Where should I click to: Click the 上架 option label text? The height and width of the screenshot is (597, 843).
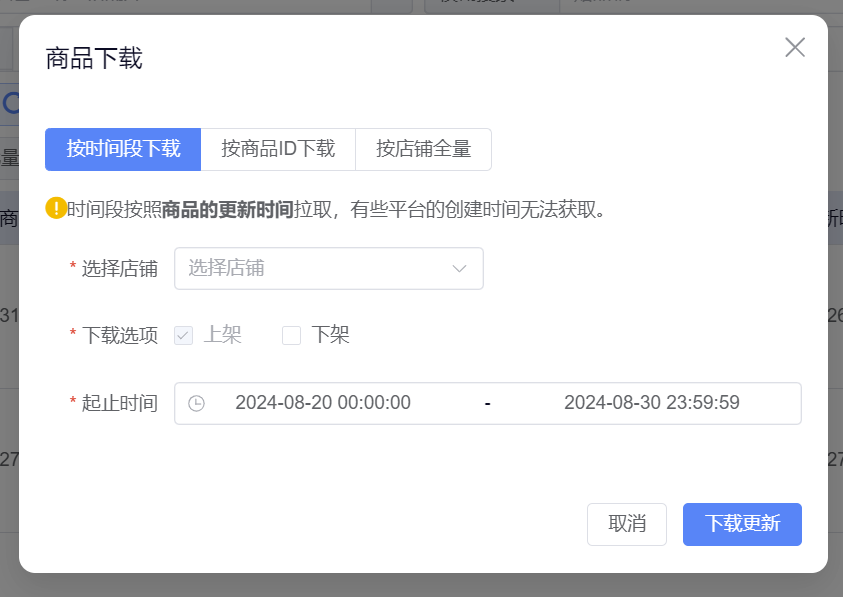[x=223, y=335]
